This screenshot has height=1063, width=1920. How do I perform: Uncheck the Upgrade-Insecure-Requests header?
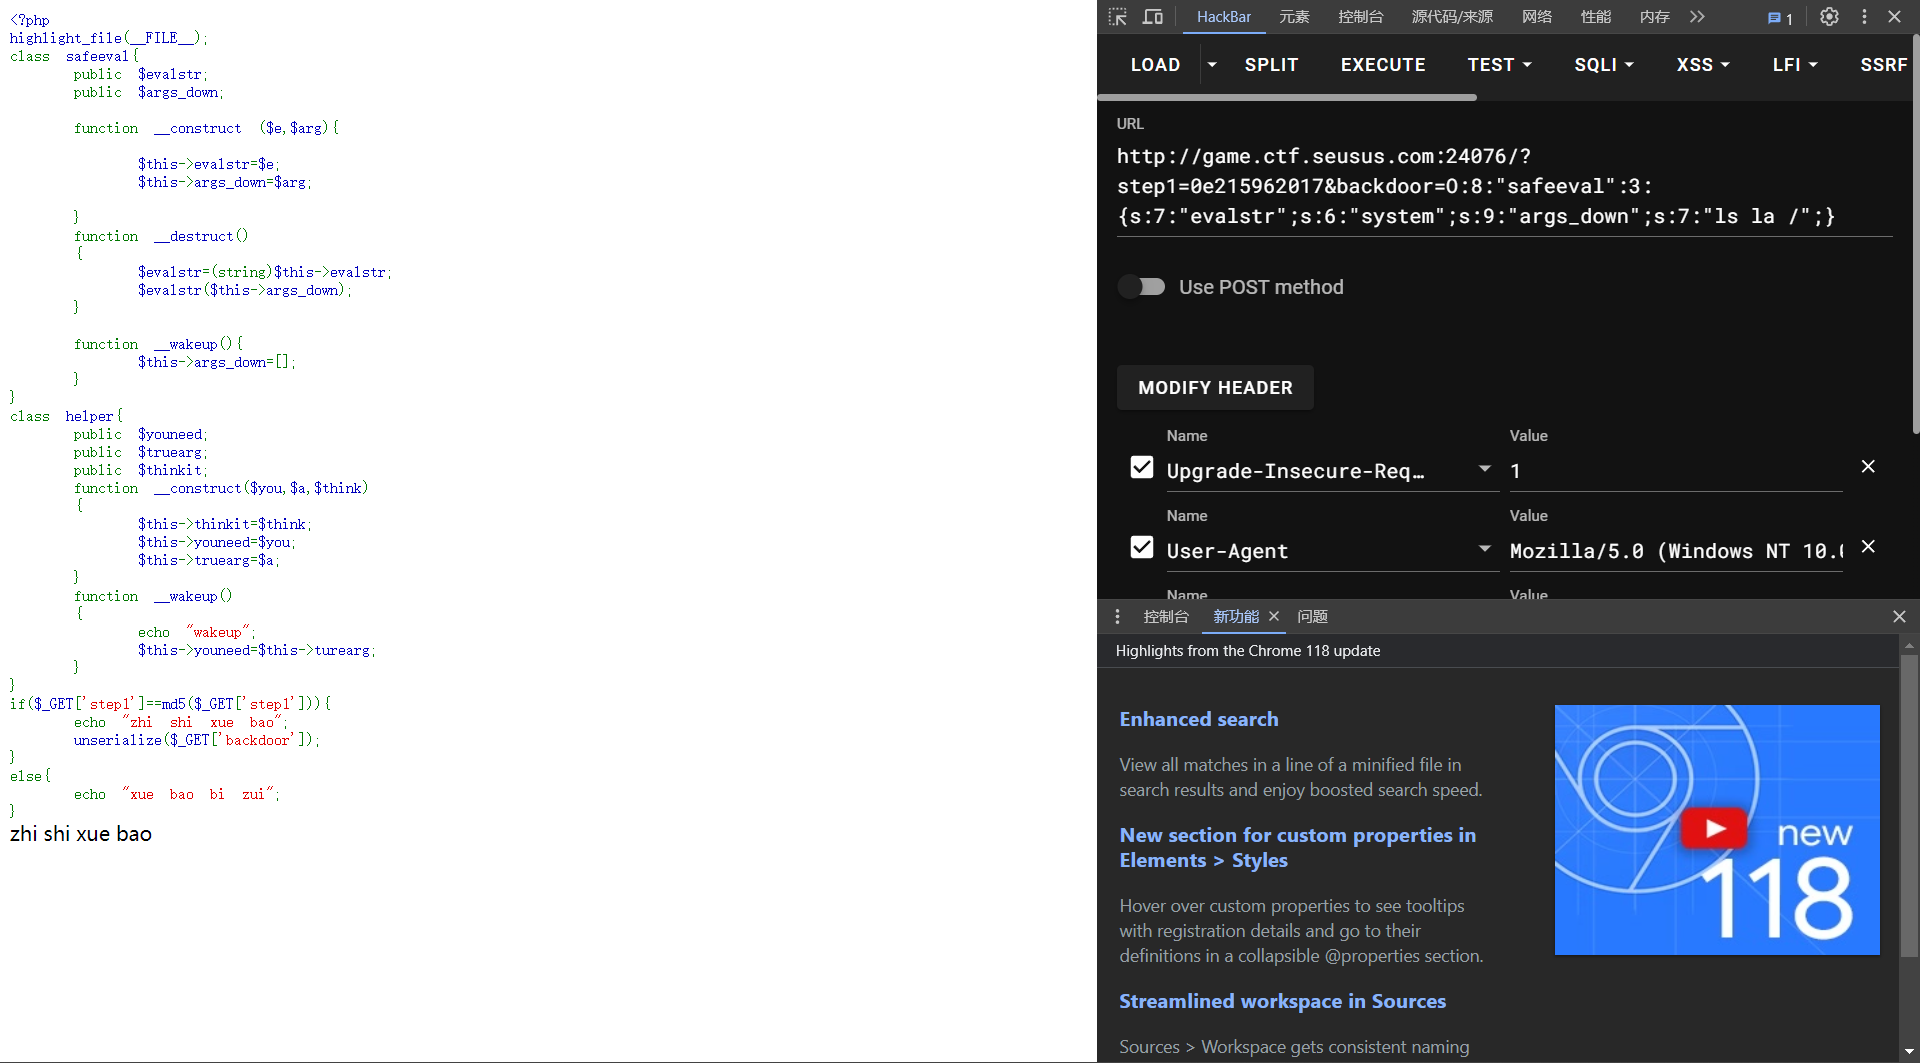(x=1141, y=467)
